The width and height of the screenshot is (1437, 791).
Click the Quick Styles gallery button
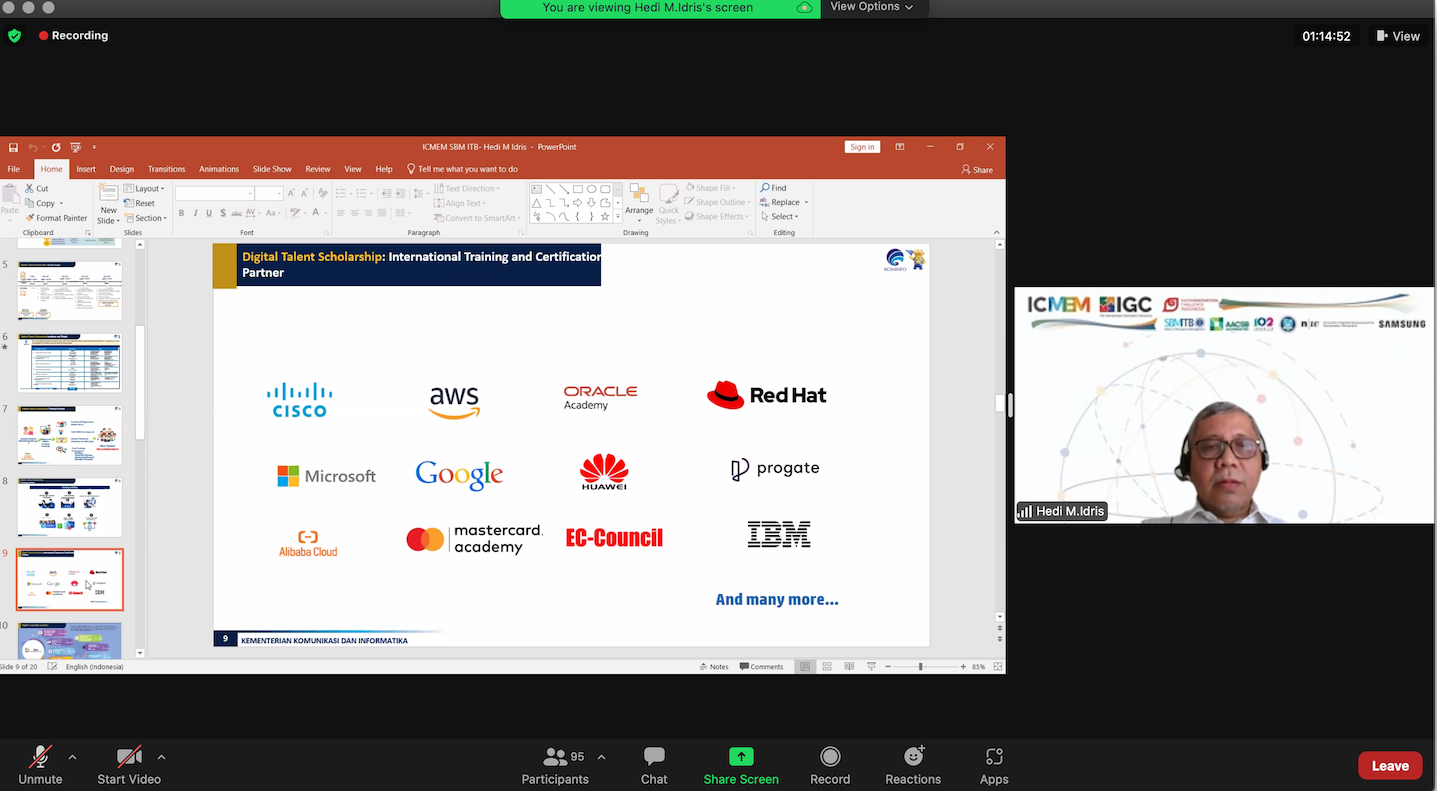point(668,203)
